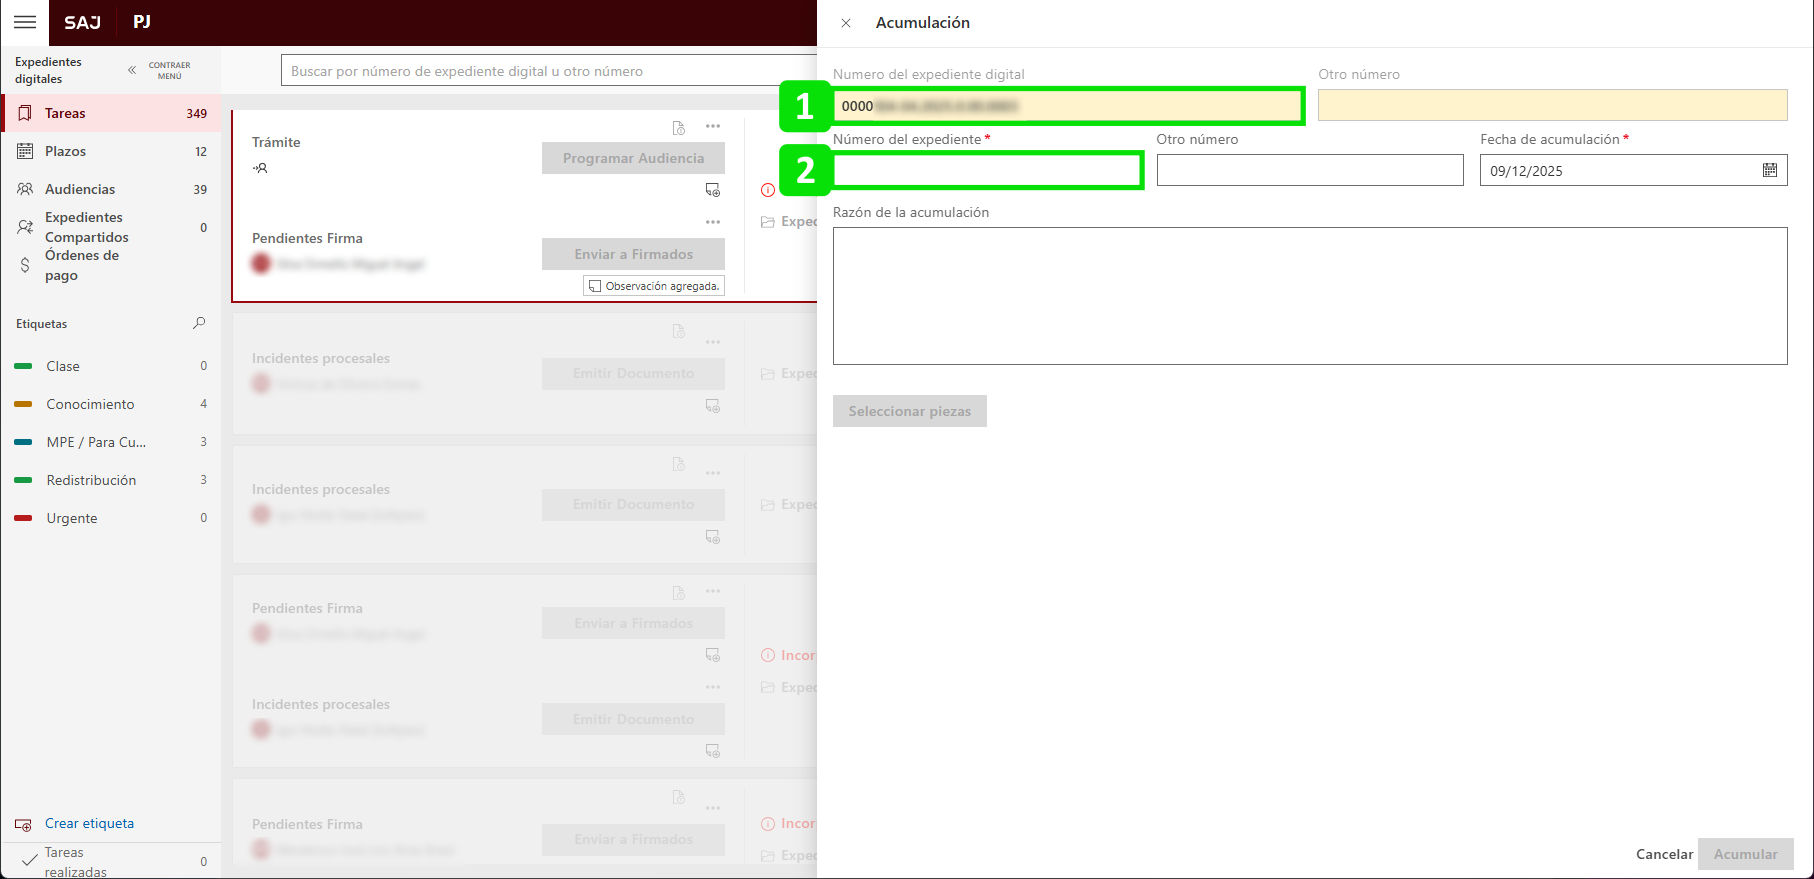Open Órdenes de pago section
Viewport: 1814px width, 879px height.
coord(81,265)
